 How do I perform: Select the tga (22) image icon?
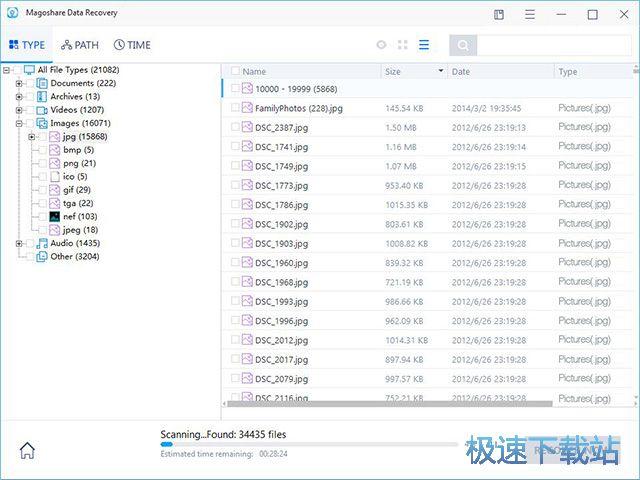click(x=55, y=203)
